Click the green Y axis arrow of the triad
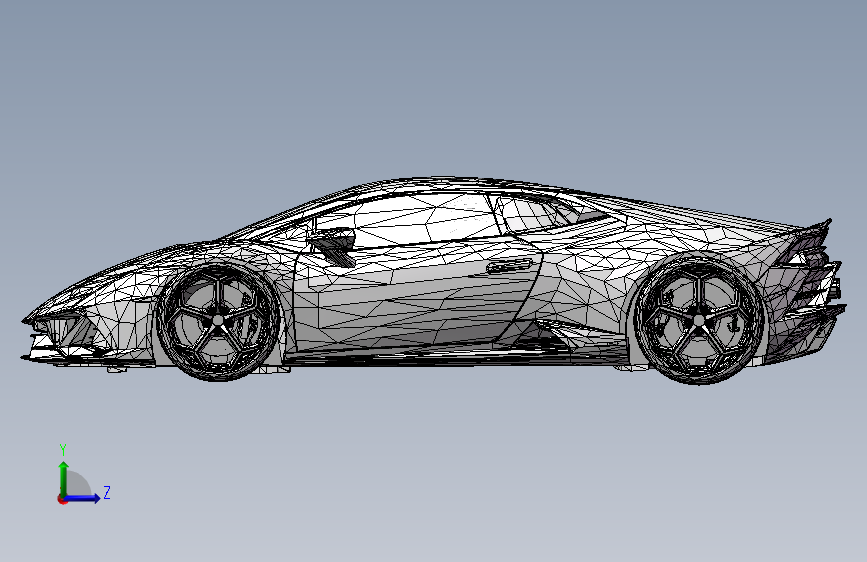Viewport: 867px width, 562px height. click(x=64, y=478)
